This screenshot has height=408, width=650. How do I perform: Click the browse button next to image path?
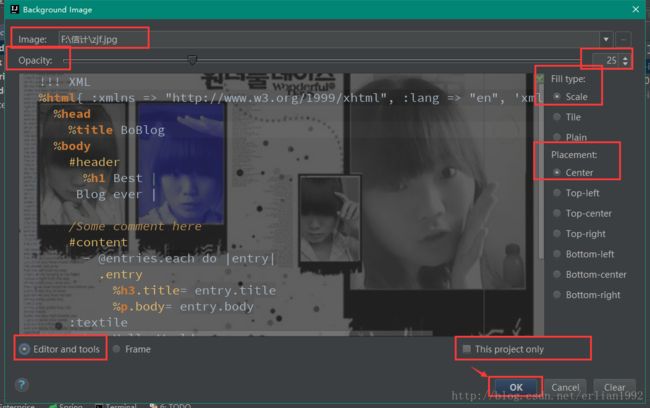(623, 39)
